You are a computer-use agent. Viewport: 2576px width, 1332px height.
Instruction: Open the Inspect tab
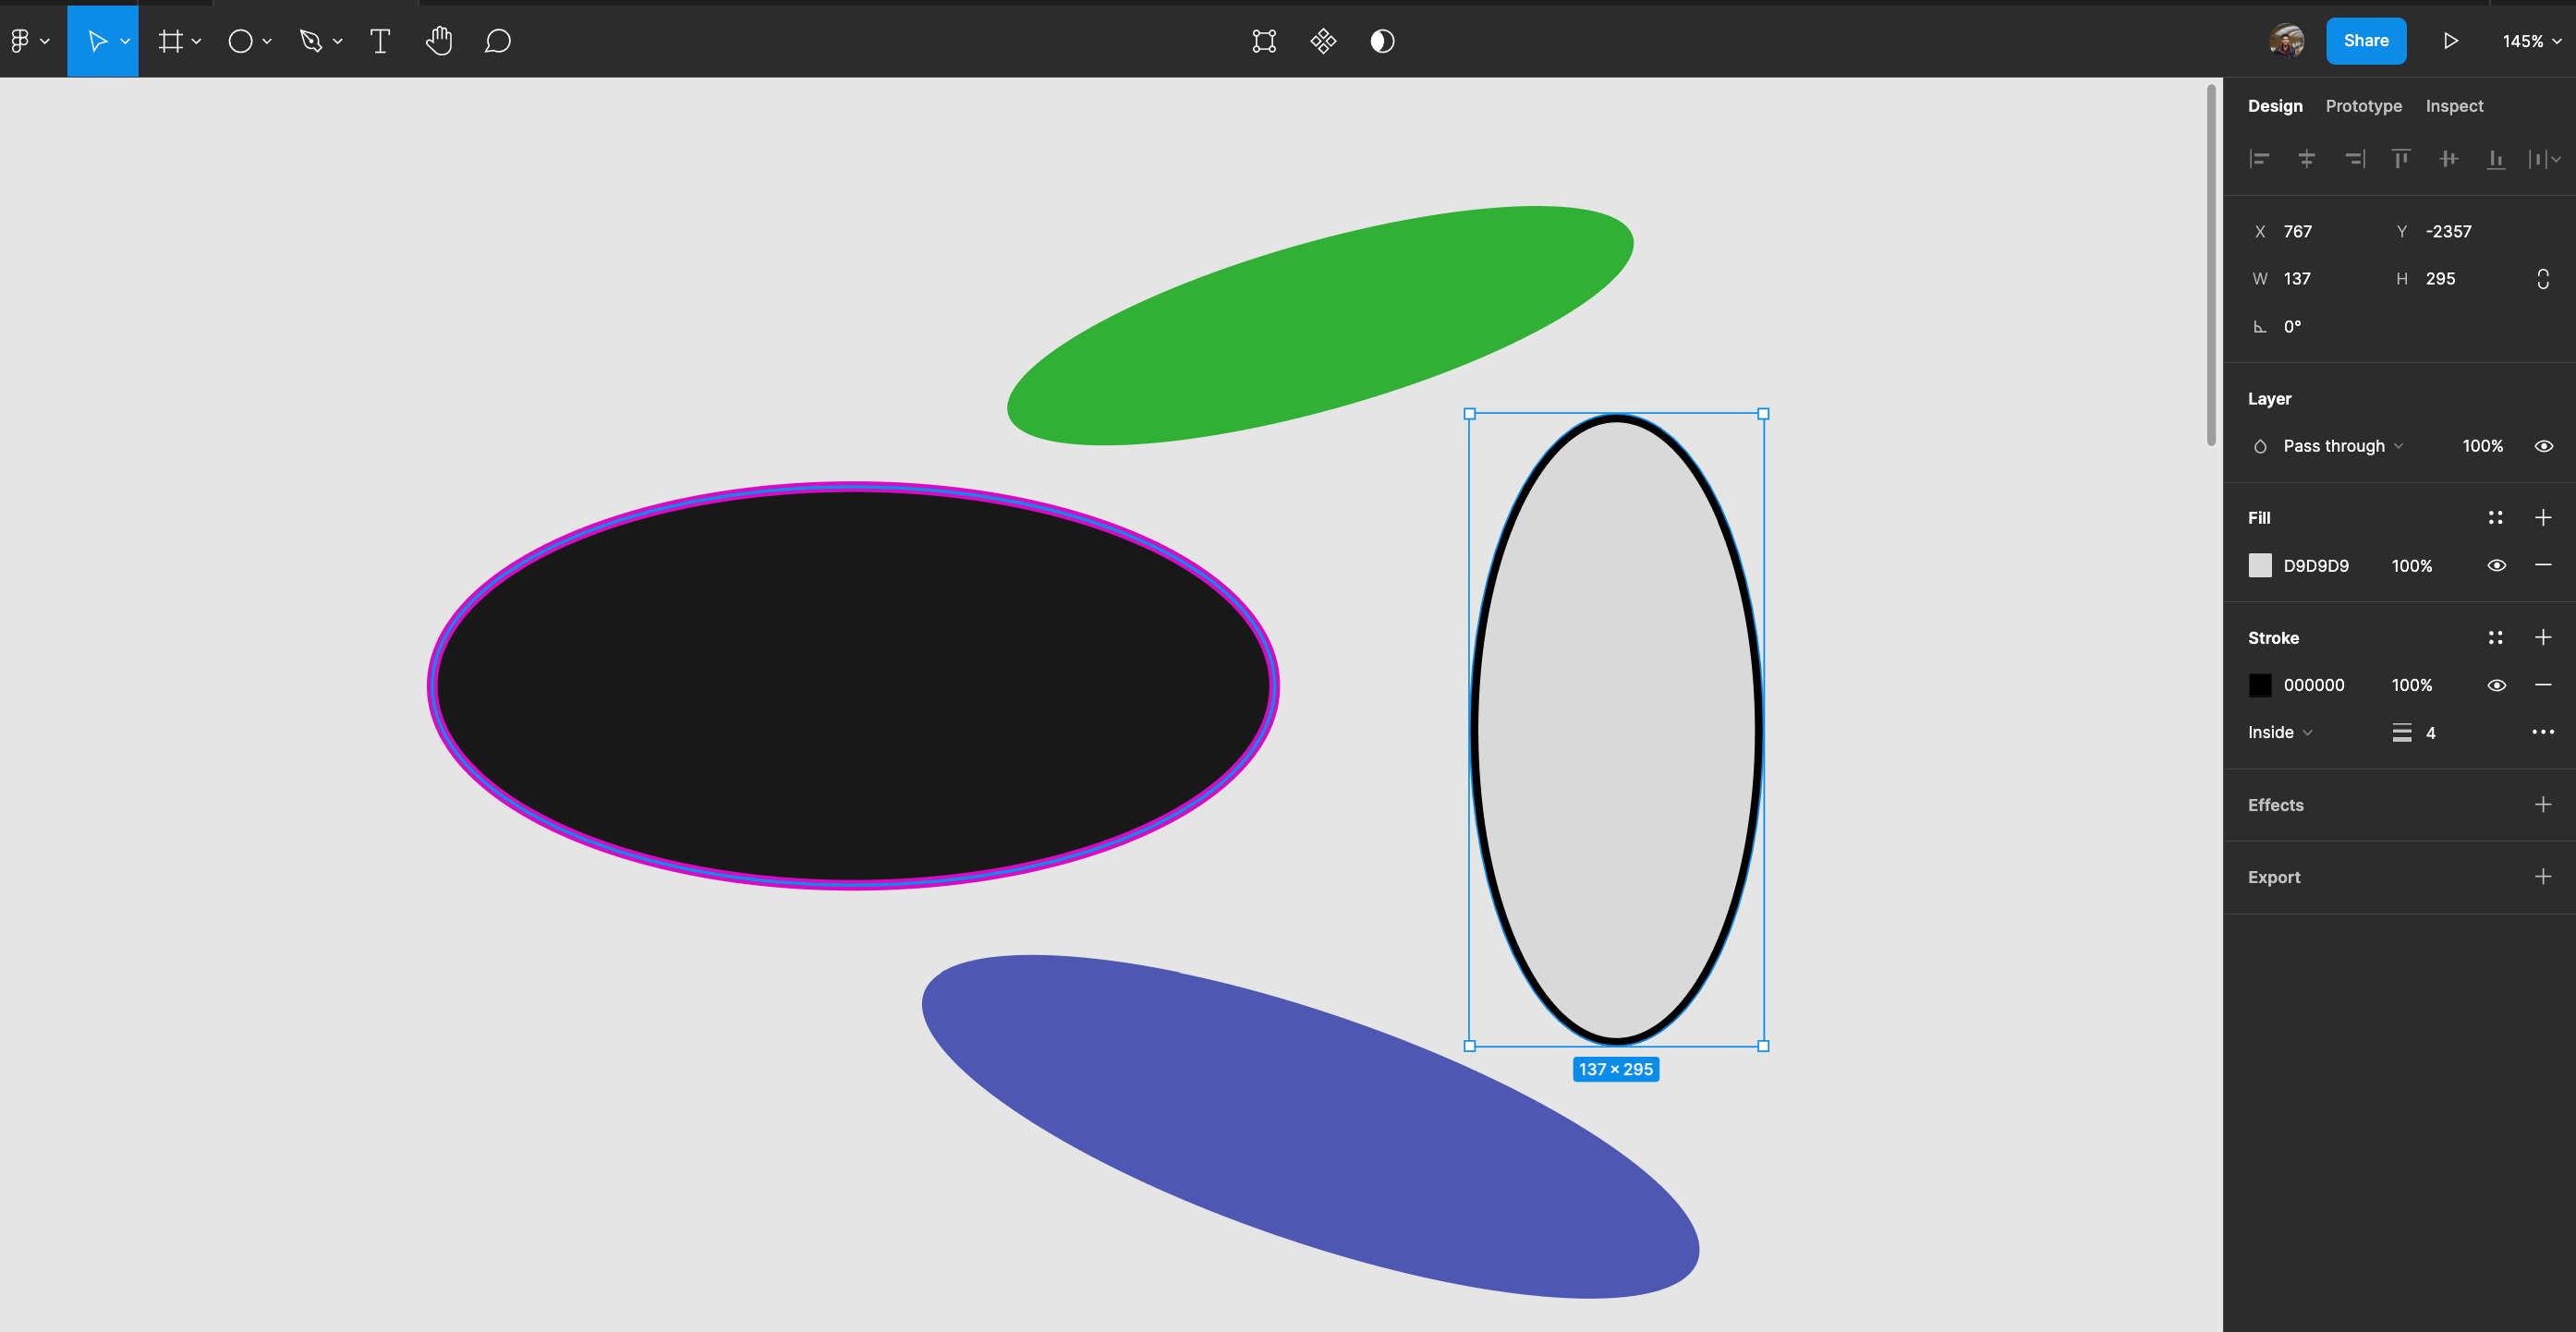[x=2454, y=105]
